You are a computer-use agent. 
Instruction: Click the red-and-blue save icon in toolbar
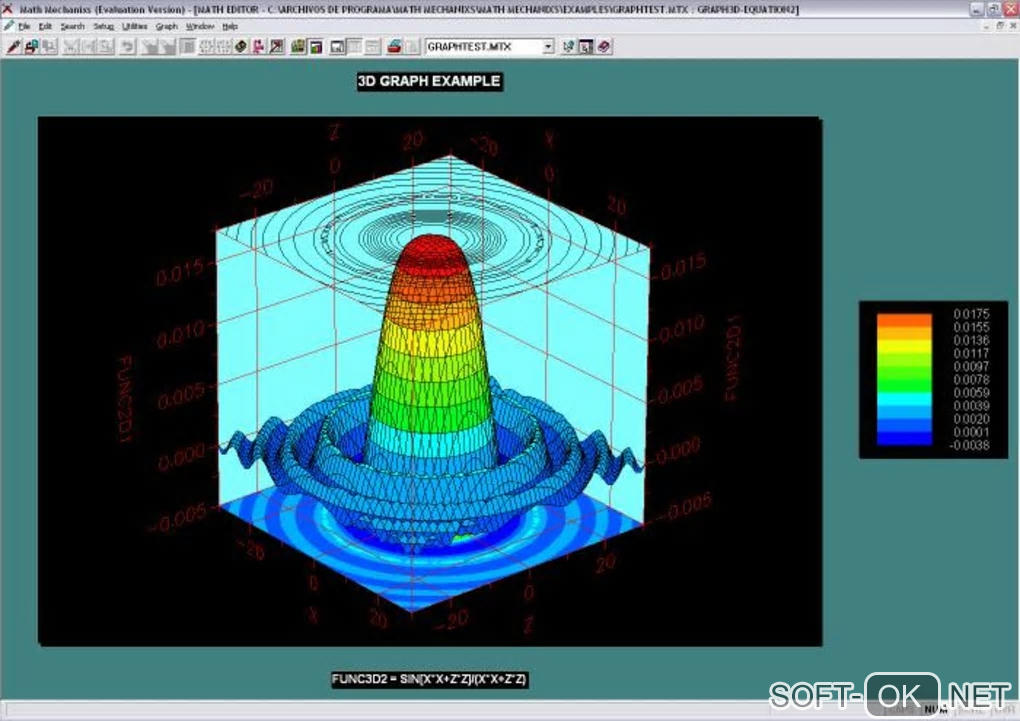click(x=31, y=47)
